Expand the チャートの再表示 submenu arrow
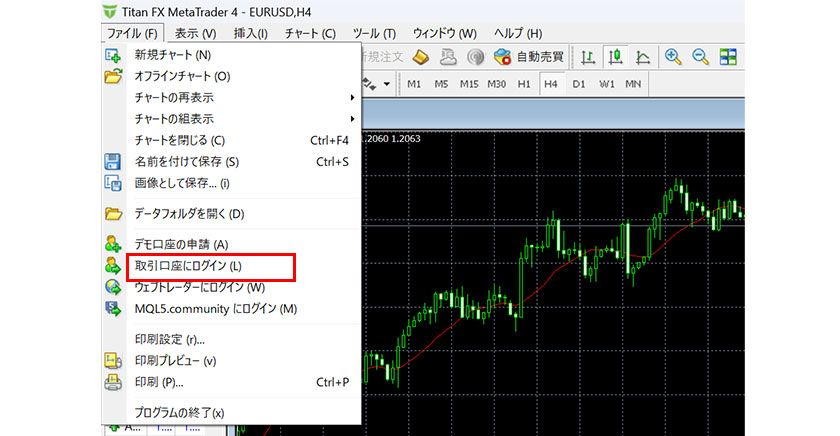 (352, 97)
